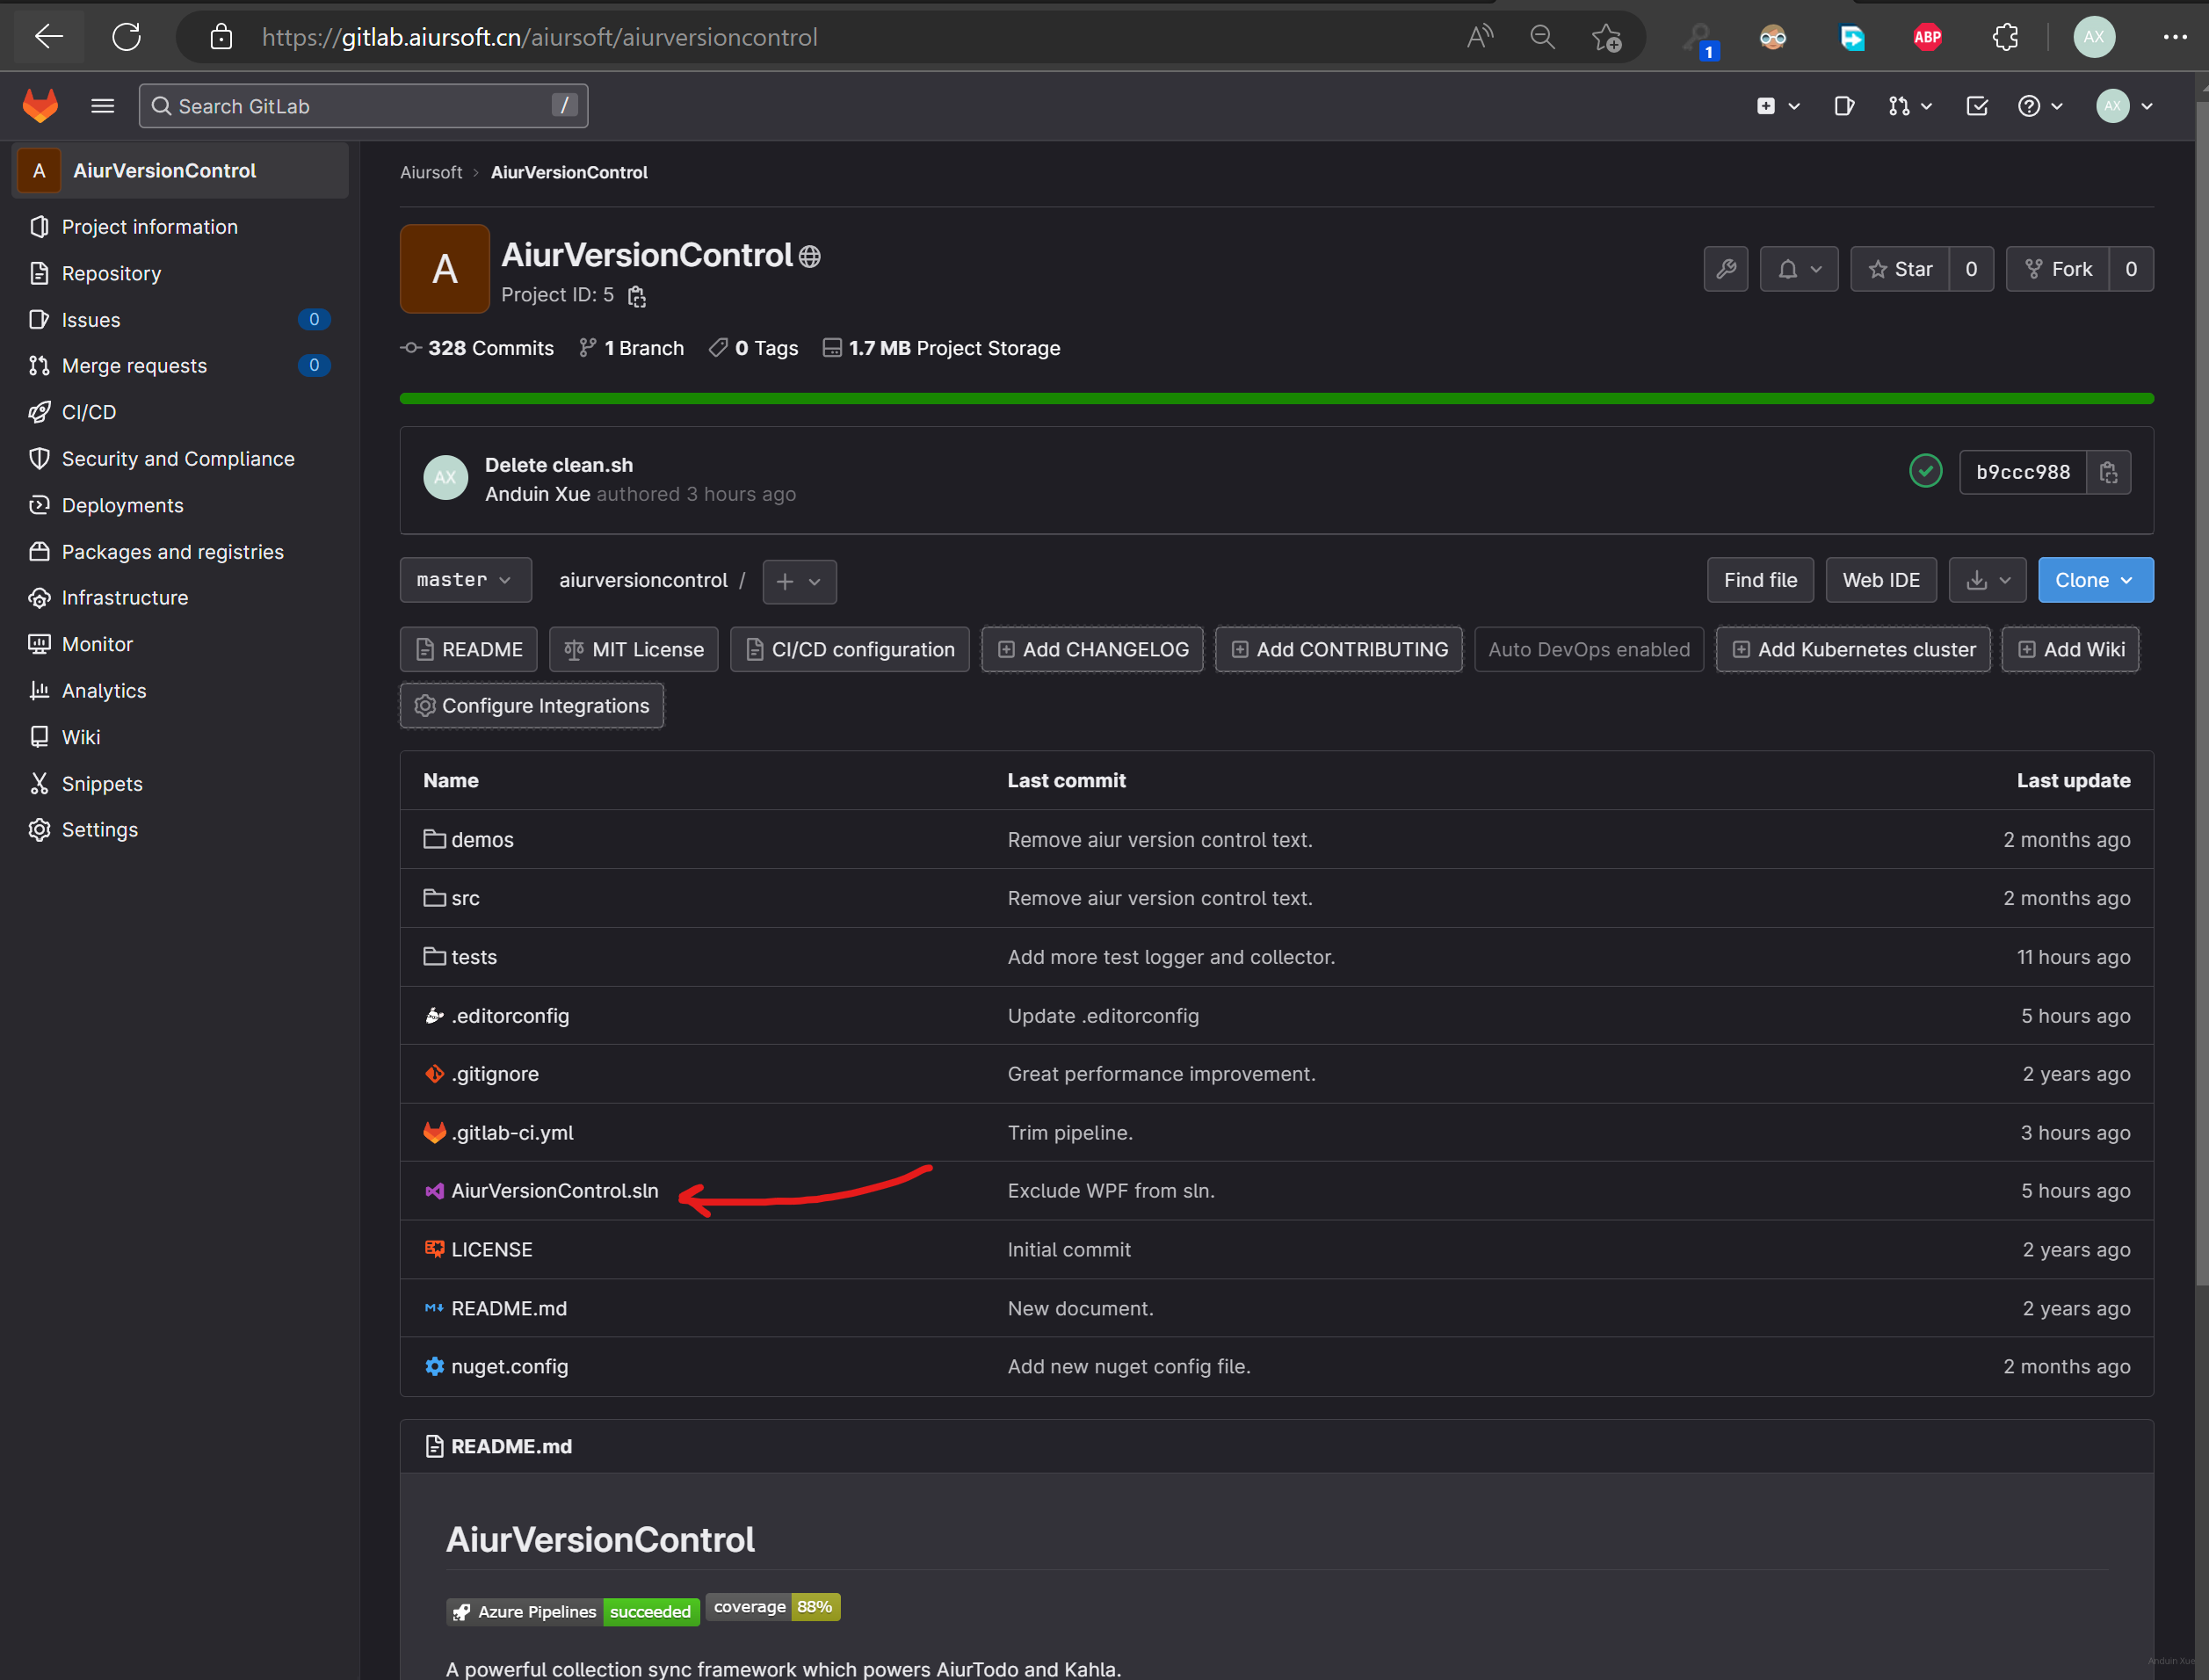This screenshot has width=2209, height=1680.
Task: Click the green language progress bar
Action: coord(1275,399)
